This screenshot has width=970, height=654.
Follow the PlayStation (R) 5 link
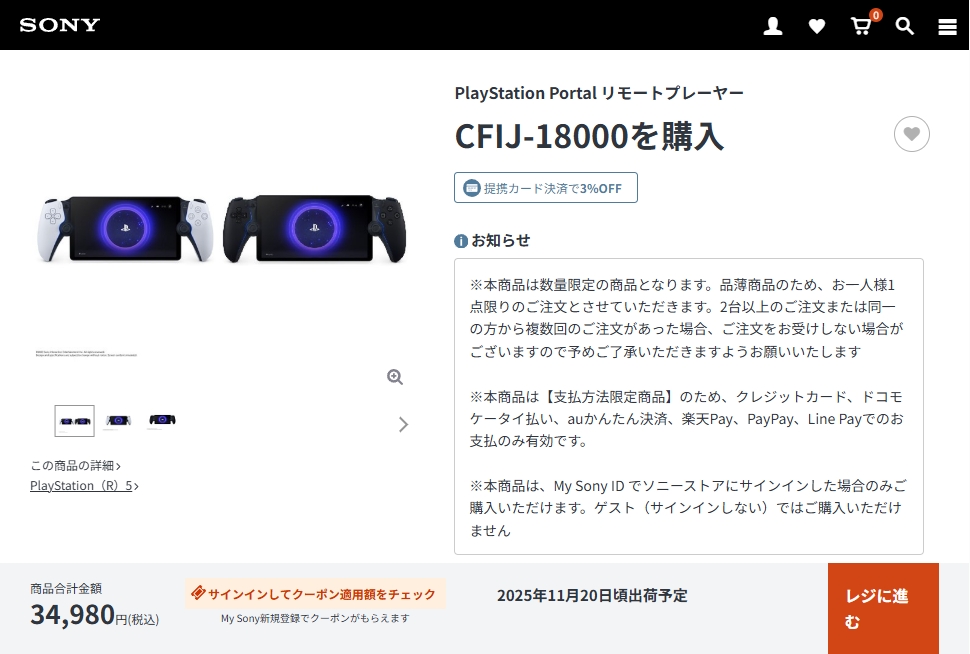coord(84,486)
